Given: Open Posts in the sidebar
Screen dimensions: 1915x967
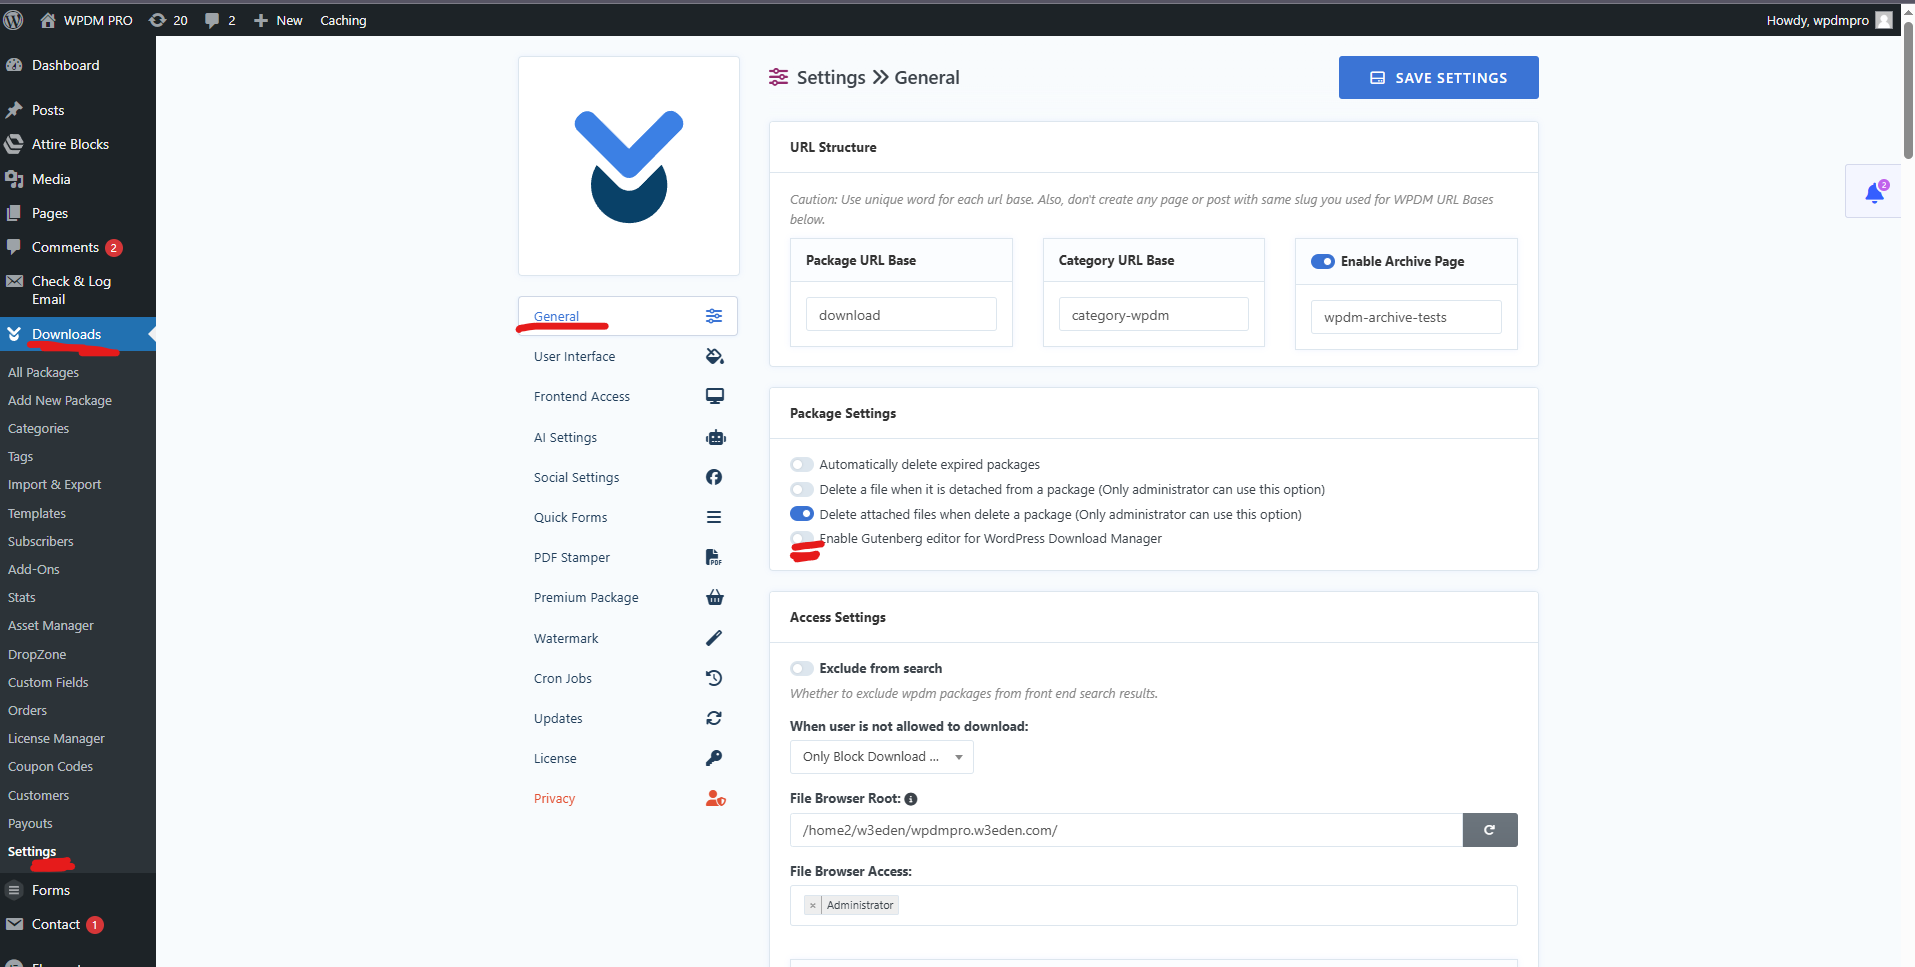Looking at the screenshot, I should pyautogui.click(x=48, y=110).
